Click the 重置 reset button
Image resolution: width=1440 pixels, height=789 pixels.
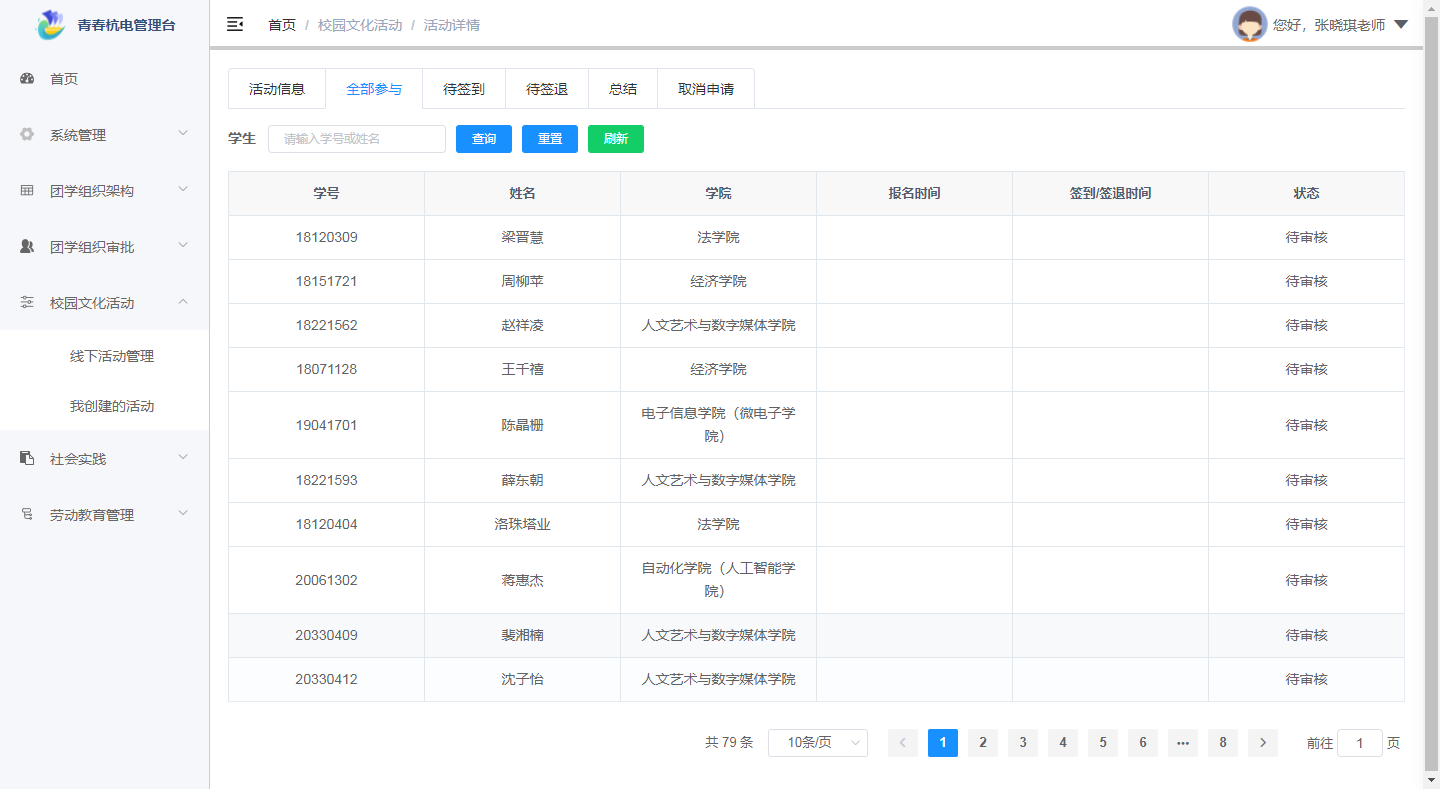tap(550, 139)
